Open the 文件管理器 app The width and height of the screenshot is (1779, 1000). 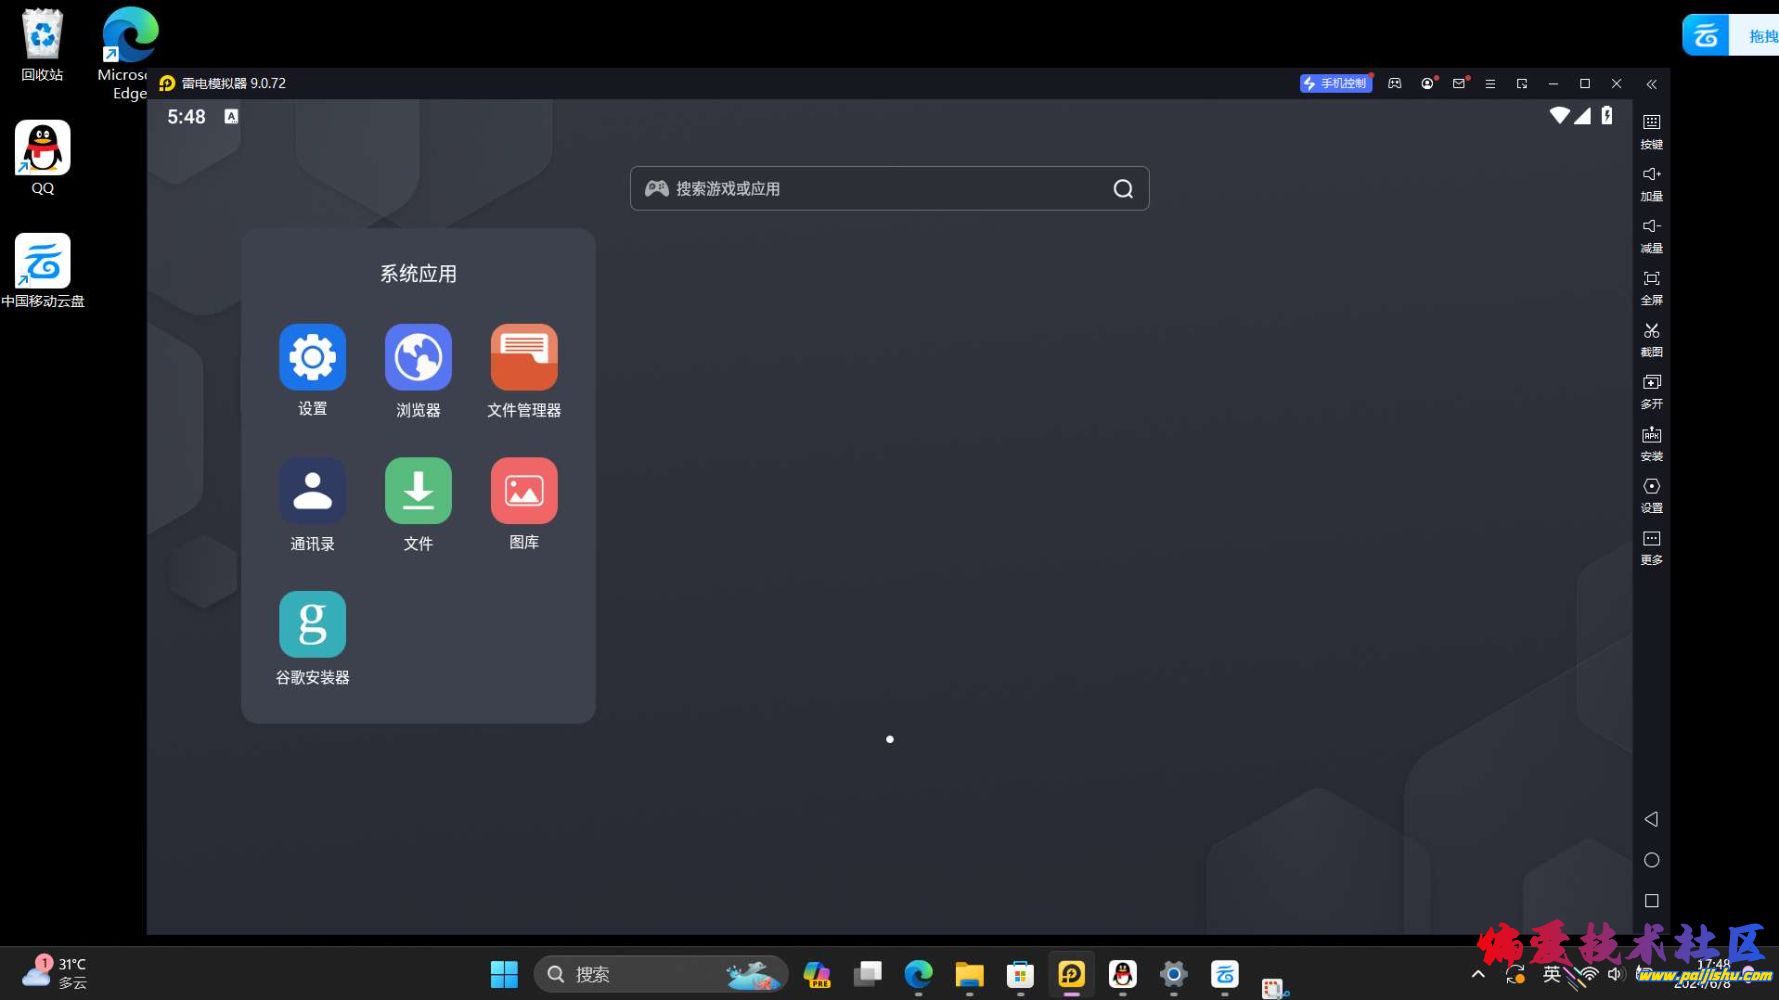[524, 357]
